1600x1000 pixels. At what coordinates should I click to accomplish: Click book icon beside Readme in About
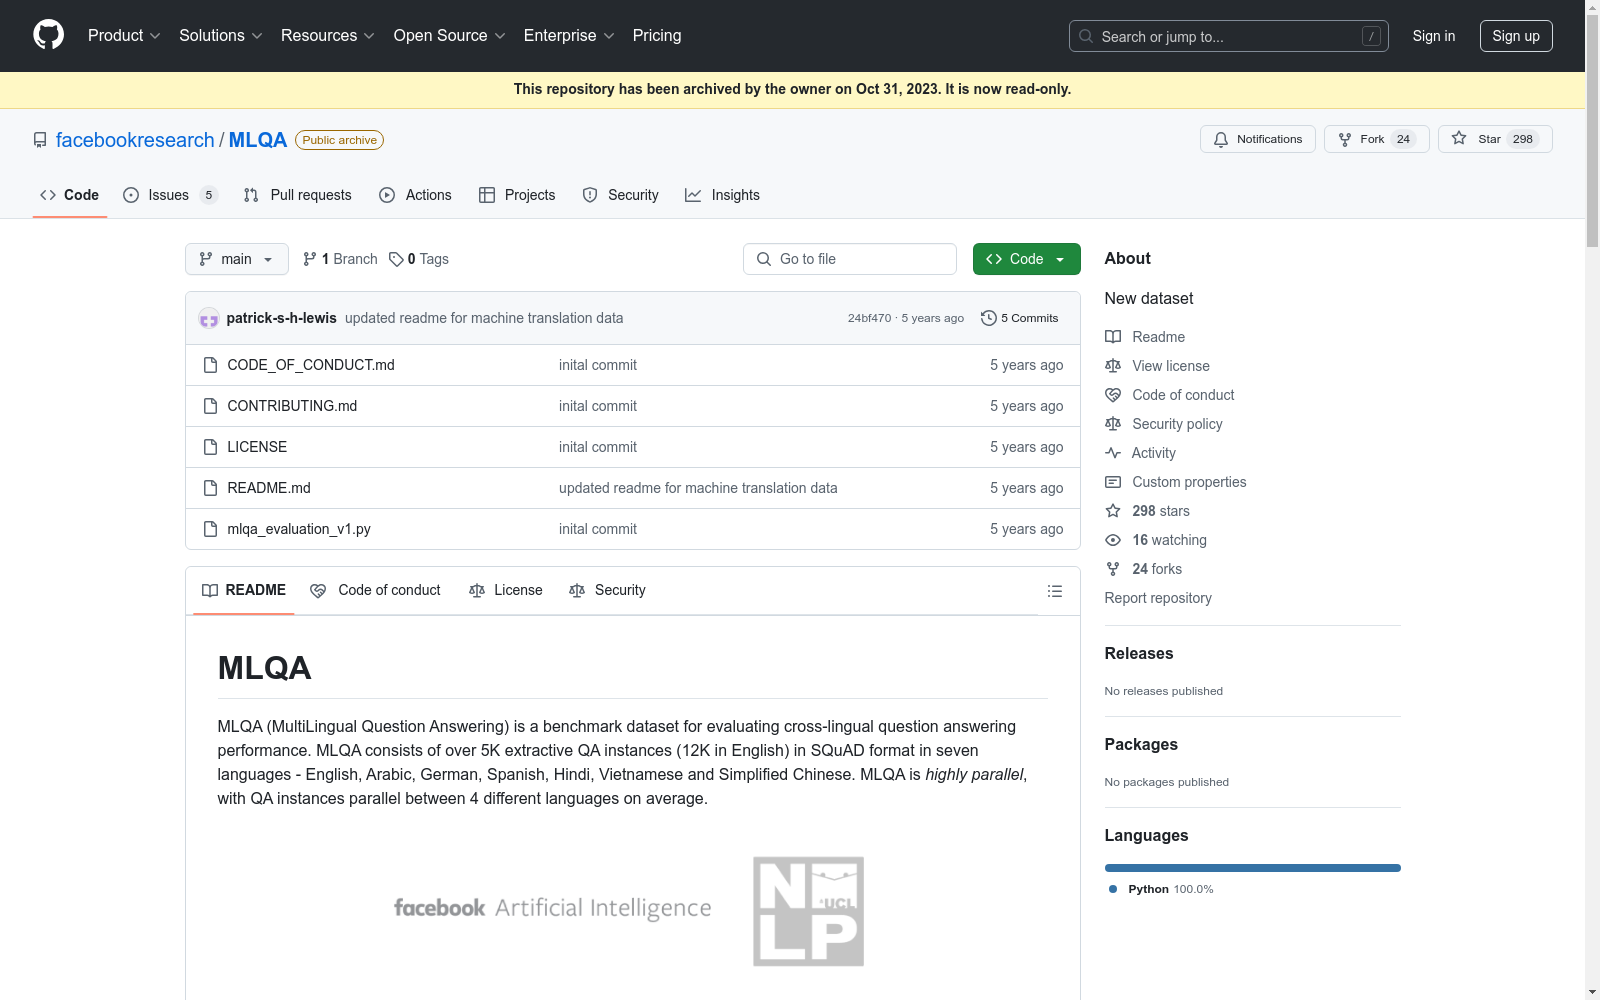coord(1113,337)
